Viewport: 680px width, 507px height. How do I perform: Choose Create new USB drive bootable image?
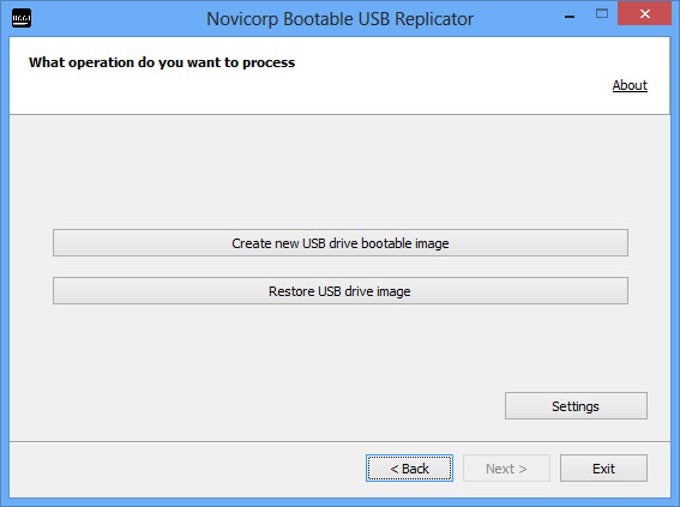click(340, 243)
